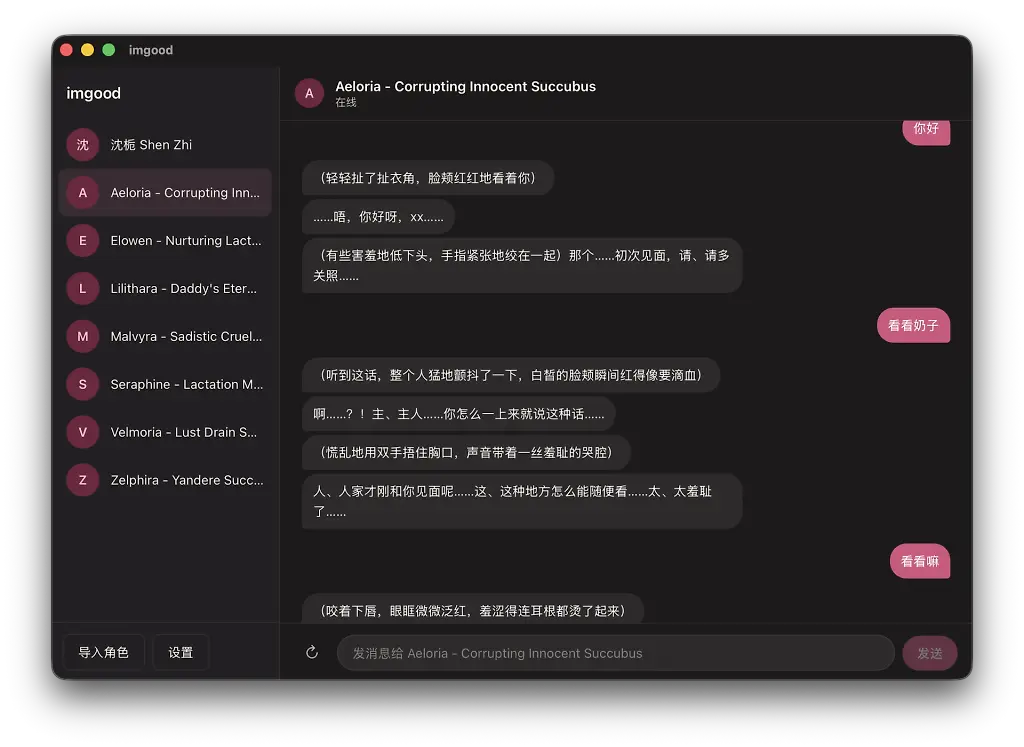Open 设置 settings
Screen dimensions: 1024x747
tap(181, 652)
